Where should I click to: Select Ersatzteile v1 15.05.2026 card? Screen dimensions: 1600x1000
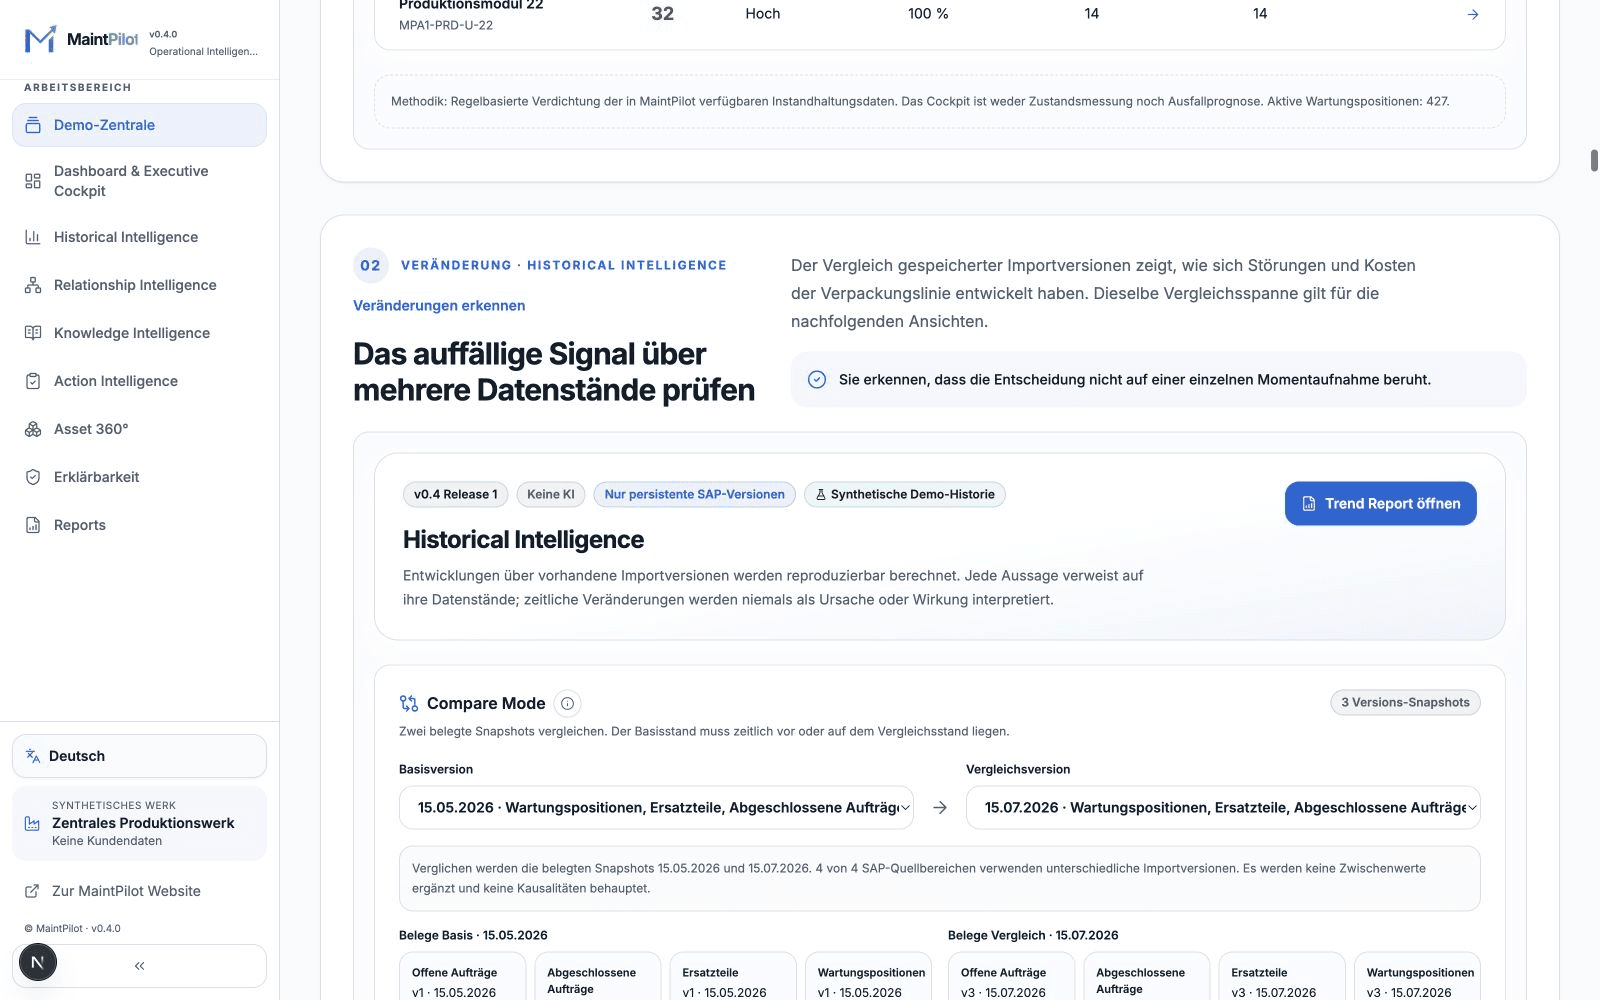pos(732,977)
